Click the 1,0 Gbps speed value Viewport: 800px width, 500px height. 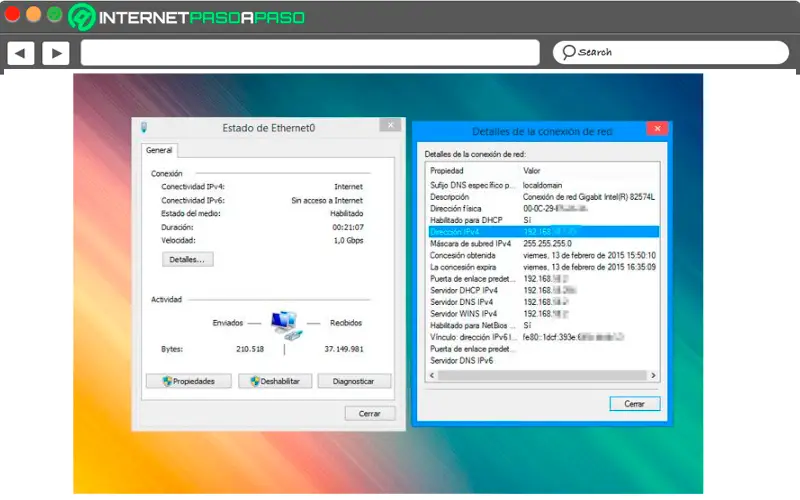tap(348, 240)
